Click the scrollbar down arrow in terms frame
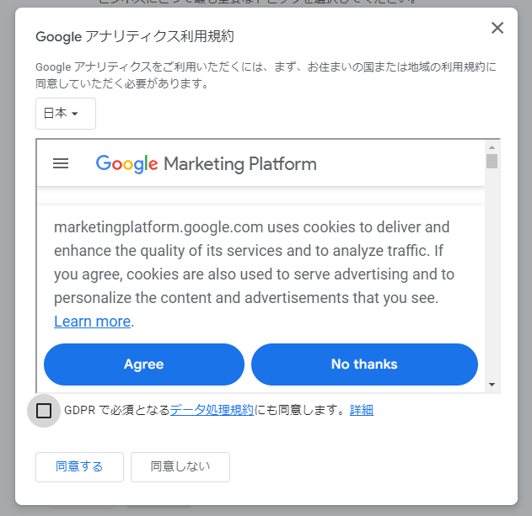Screen dimensions: 532x516 click(492, 384)
